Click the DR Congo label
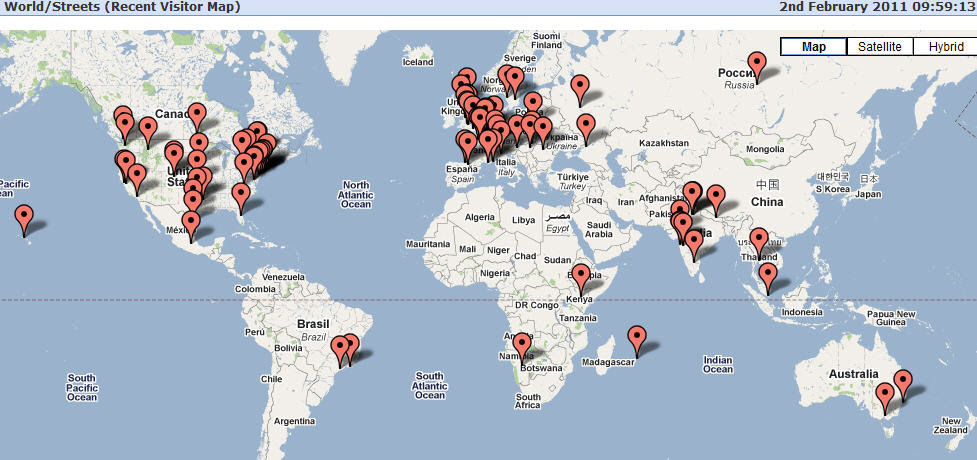Screen dimensions: 977x460 [536, 305]
